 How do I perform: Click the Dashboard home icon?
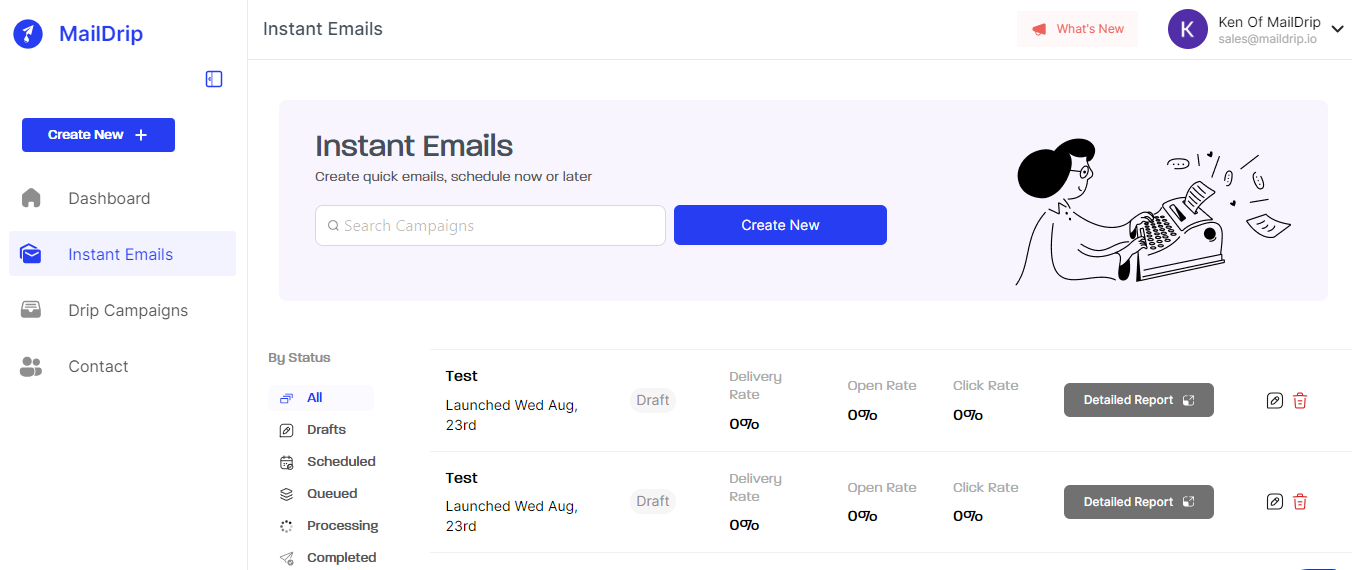pos(31,198)
